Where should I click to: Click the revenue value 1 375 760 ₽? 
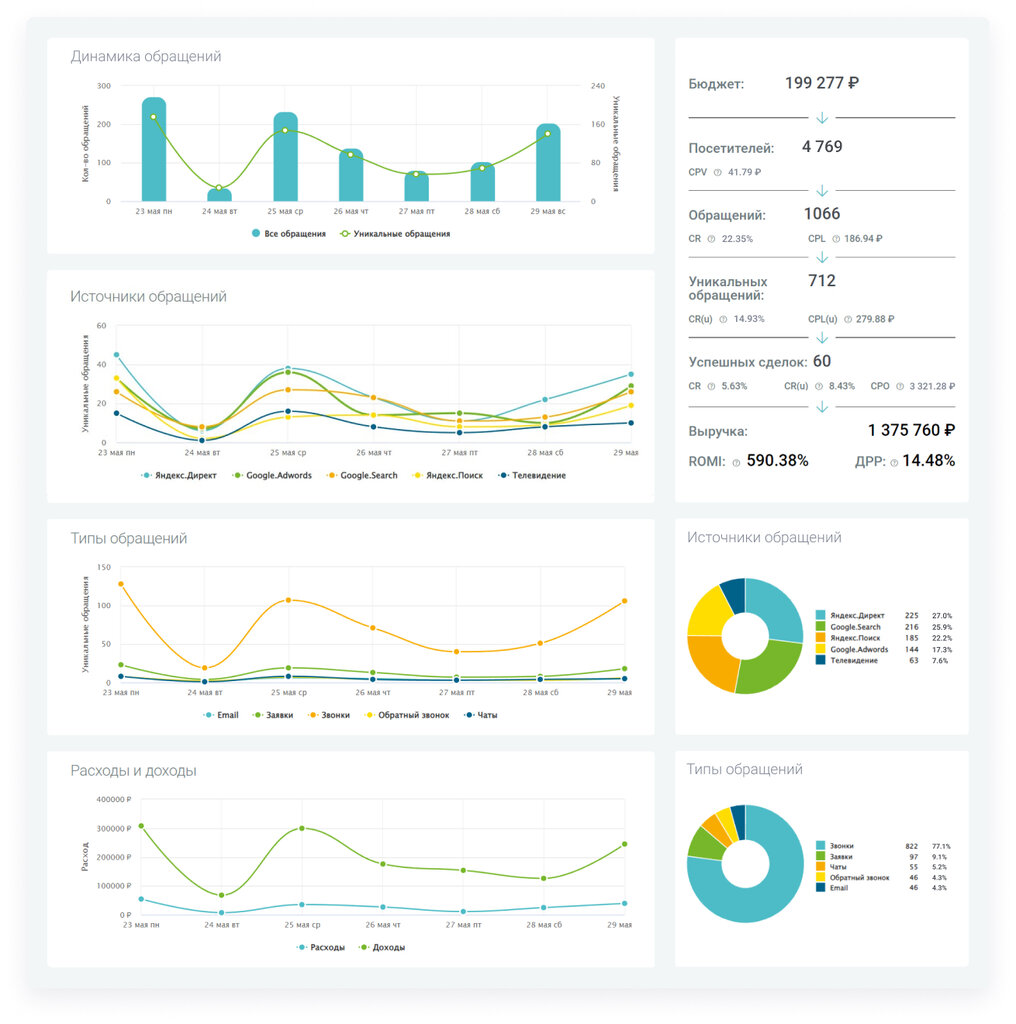[911, 430]
